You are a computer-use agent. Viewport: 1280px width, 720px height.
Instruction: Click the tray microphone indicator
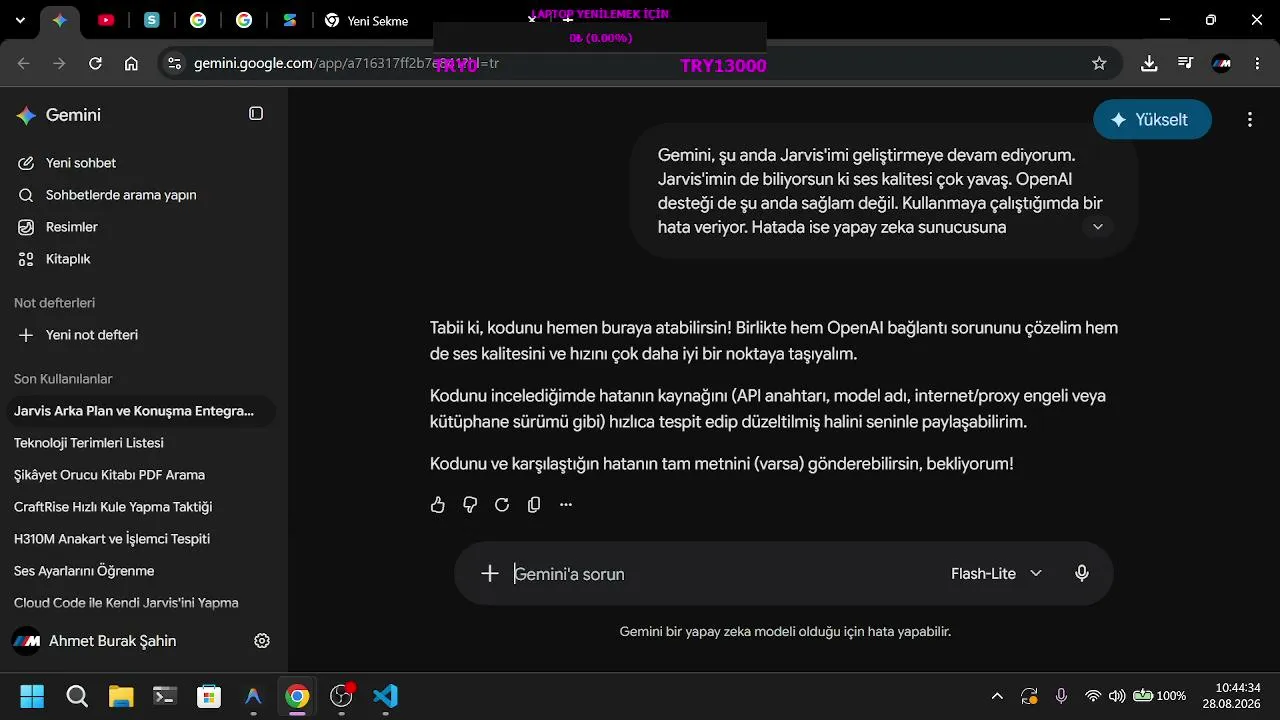point(1061,696)
